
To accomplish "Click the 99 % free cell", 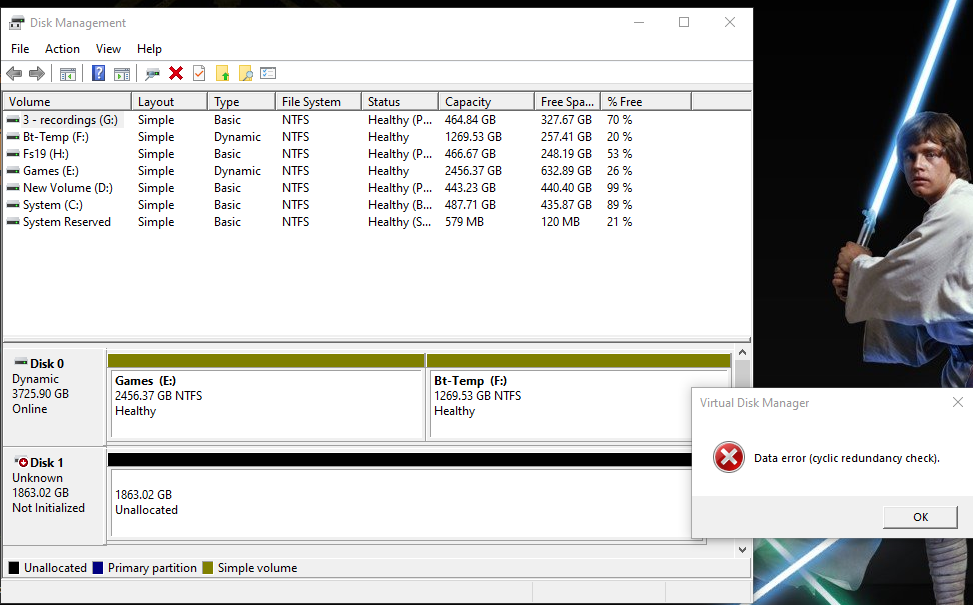I will [619, 187].
